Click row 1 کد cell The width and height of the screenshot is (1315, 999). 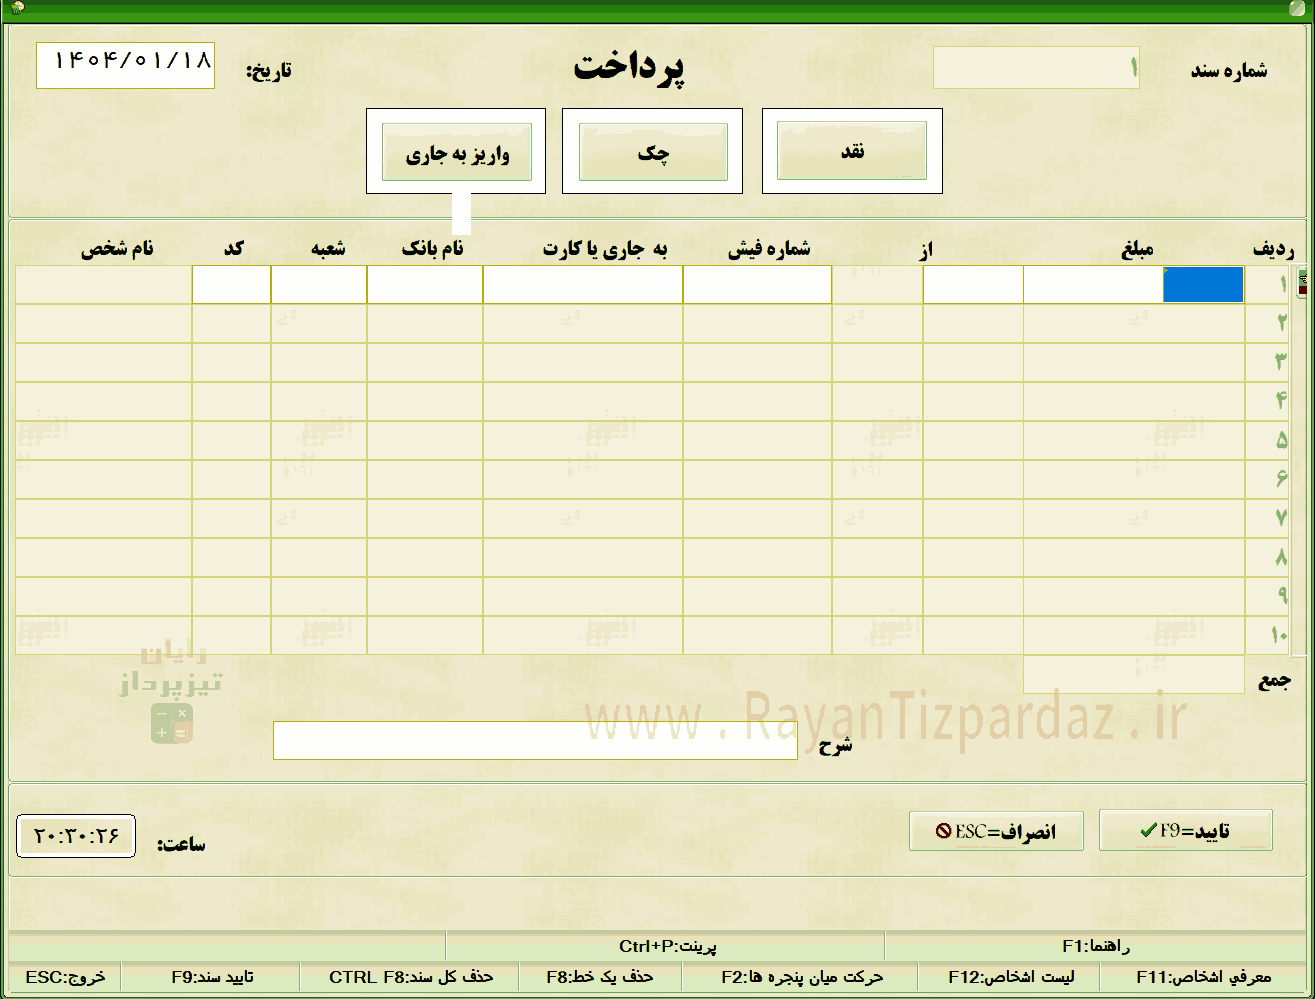click(231, 284)
